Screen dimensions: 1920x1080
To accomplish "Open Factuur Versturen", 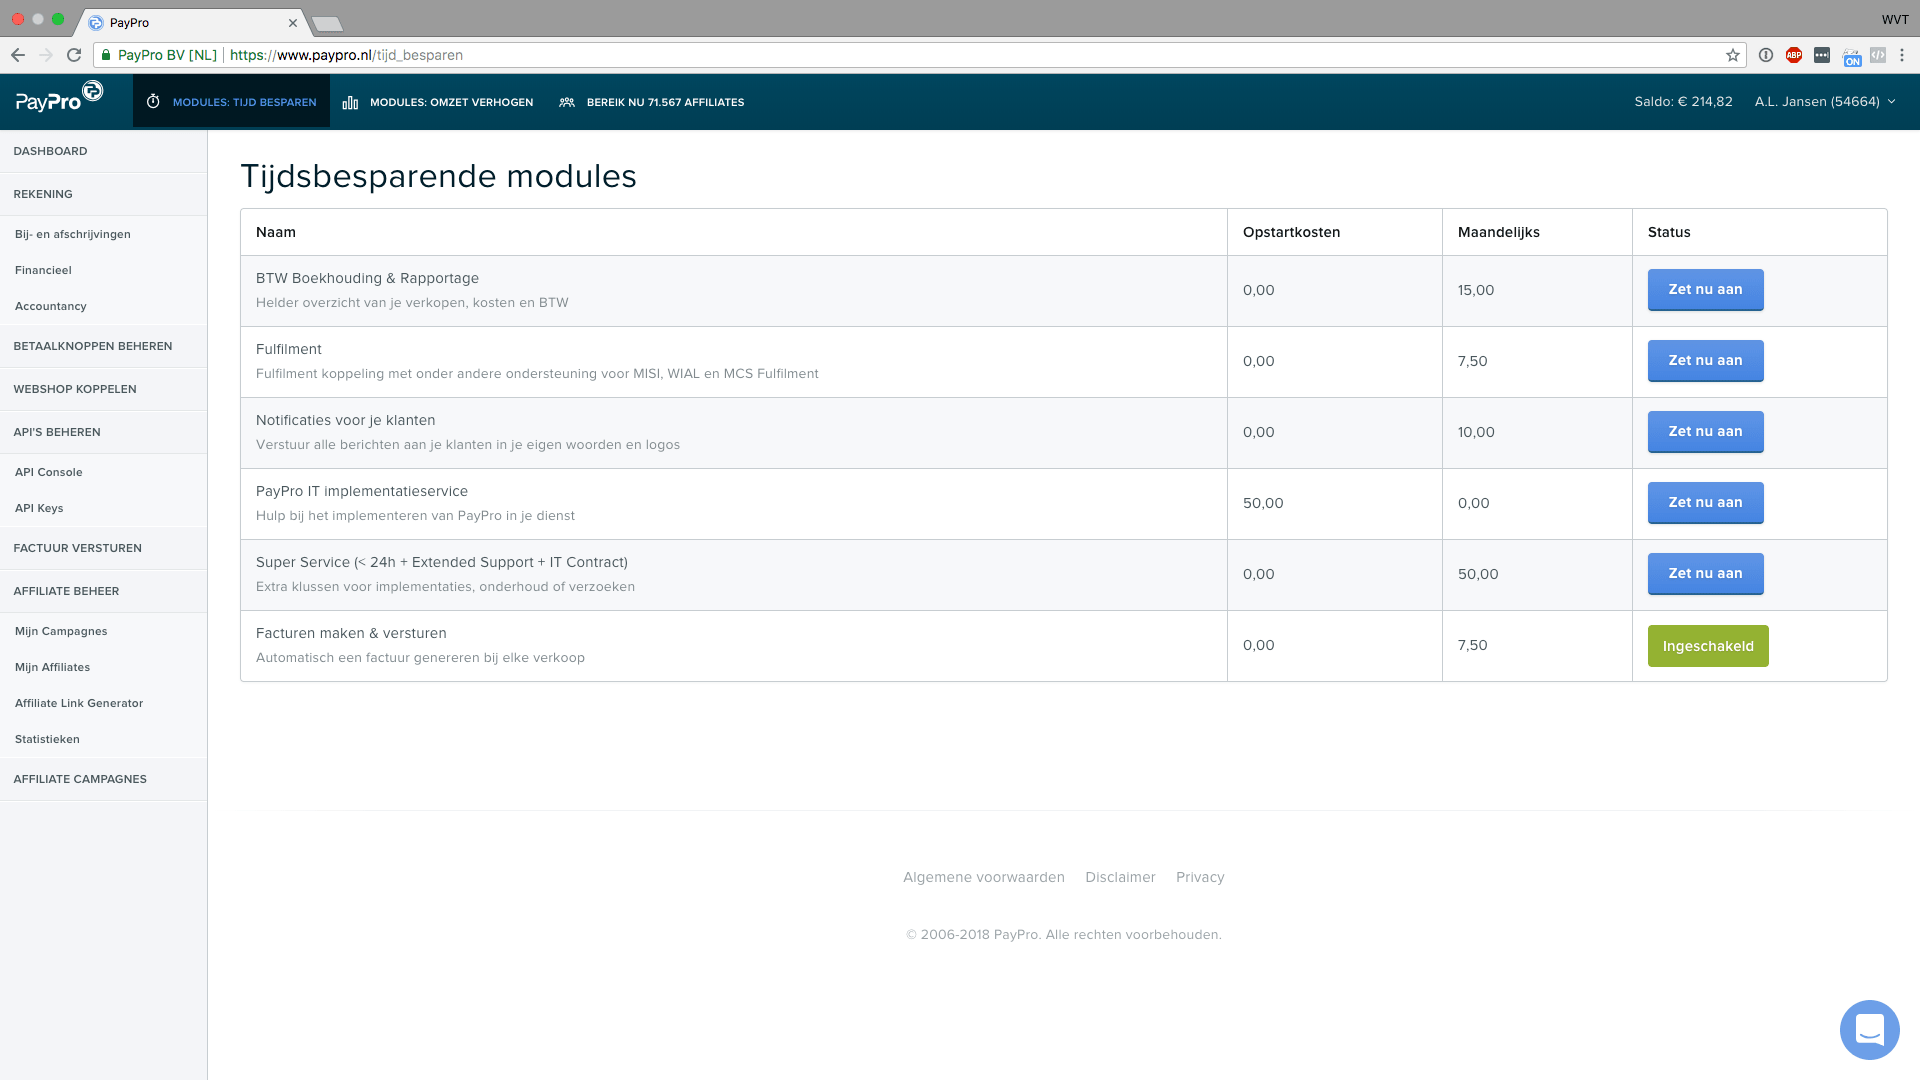I will [103, 548].
